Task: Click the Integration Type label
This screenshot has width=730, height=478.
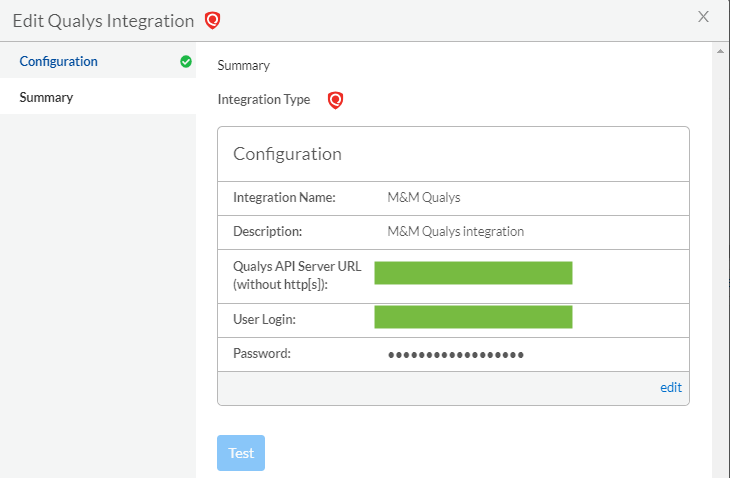Action: point(264,100)
